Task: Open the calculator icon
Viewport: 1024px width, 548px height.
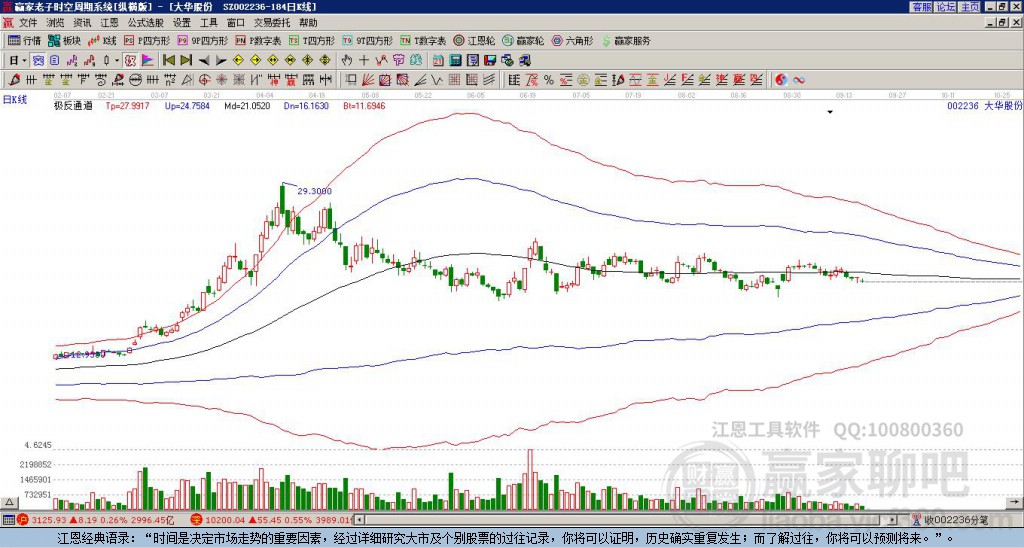Action: (x=455, y=61)
